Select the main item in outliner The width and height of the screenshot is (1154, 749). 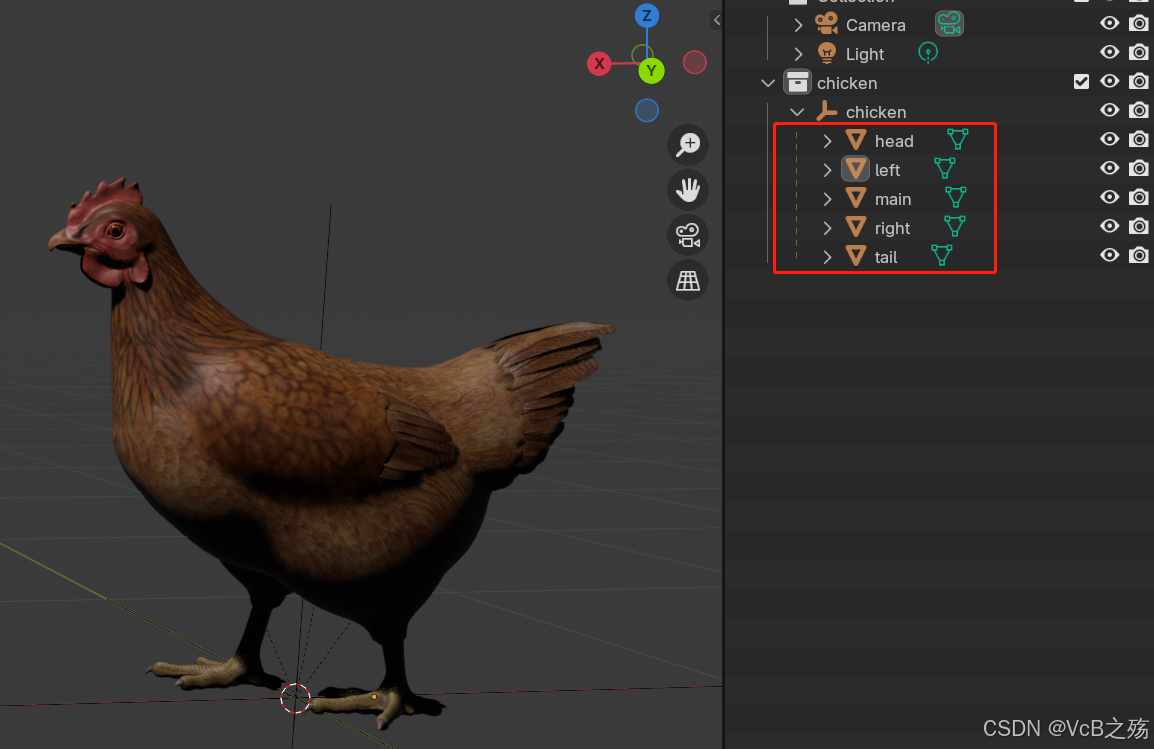(893, 199)
